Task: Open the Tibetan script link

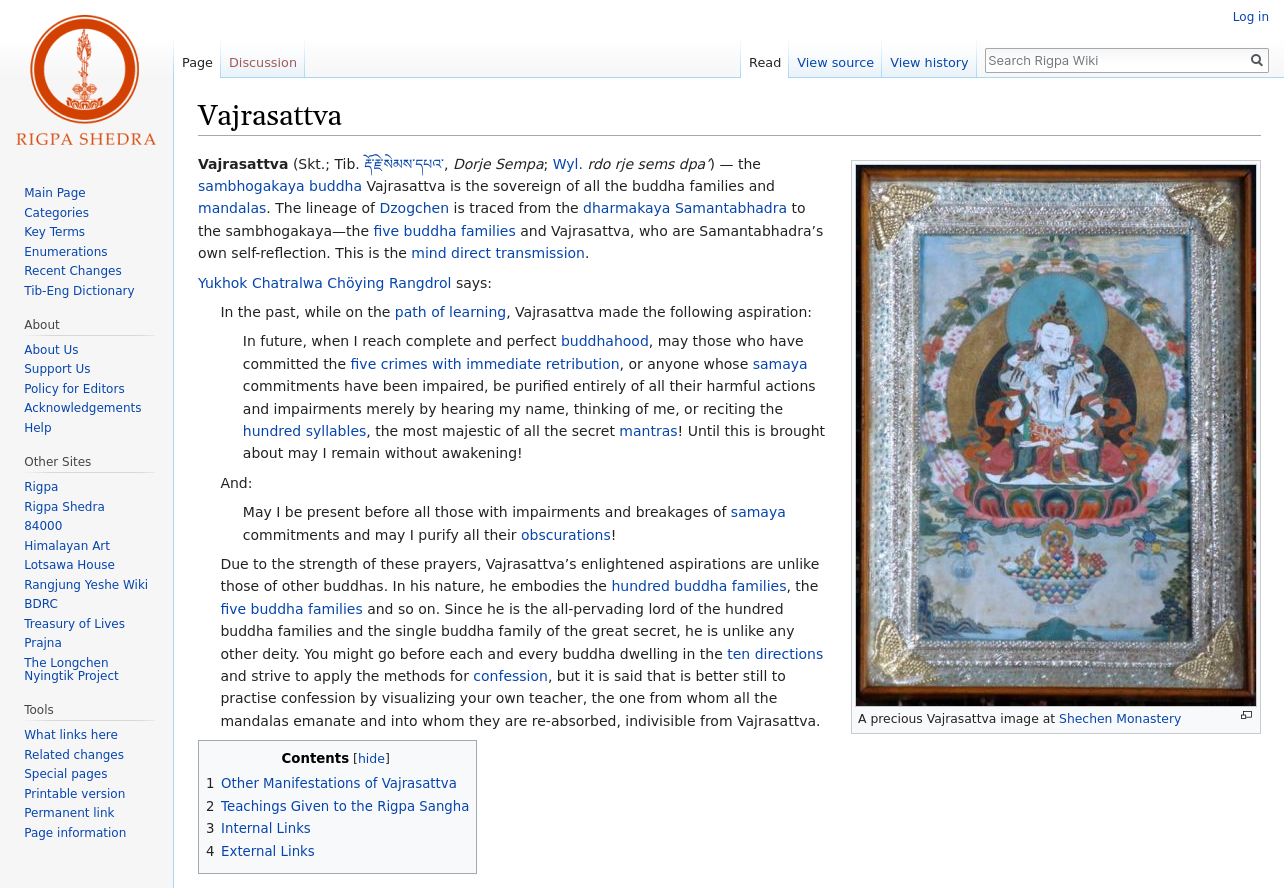Action: [x=404, y=164]
